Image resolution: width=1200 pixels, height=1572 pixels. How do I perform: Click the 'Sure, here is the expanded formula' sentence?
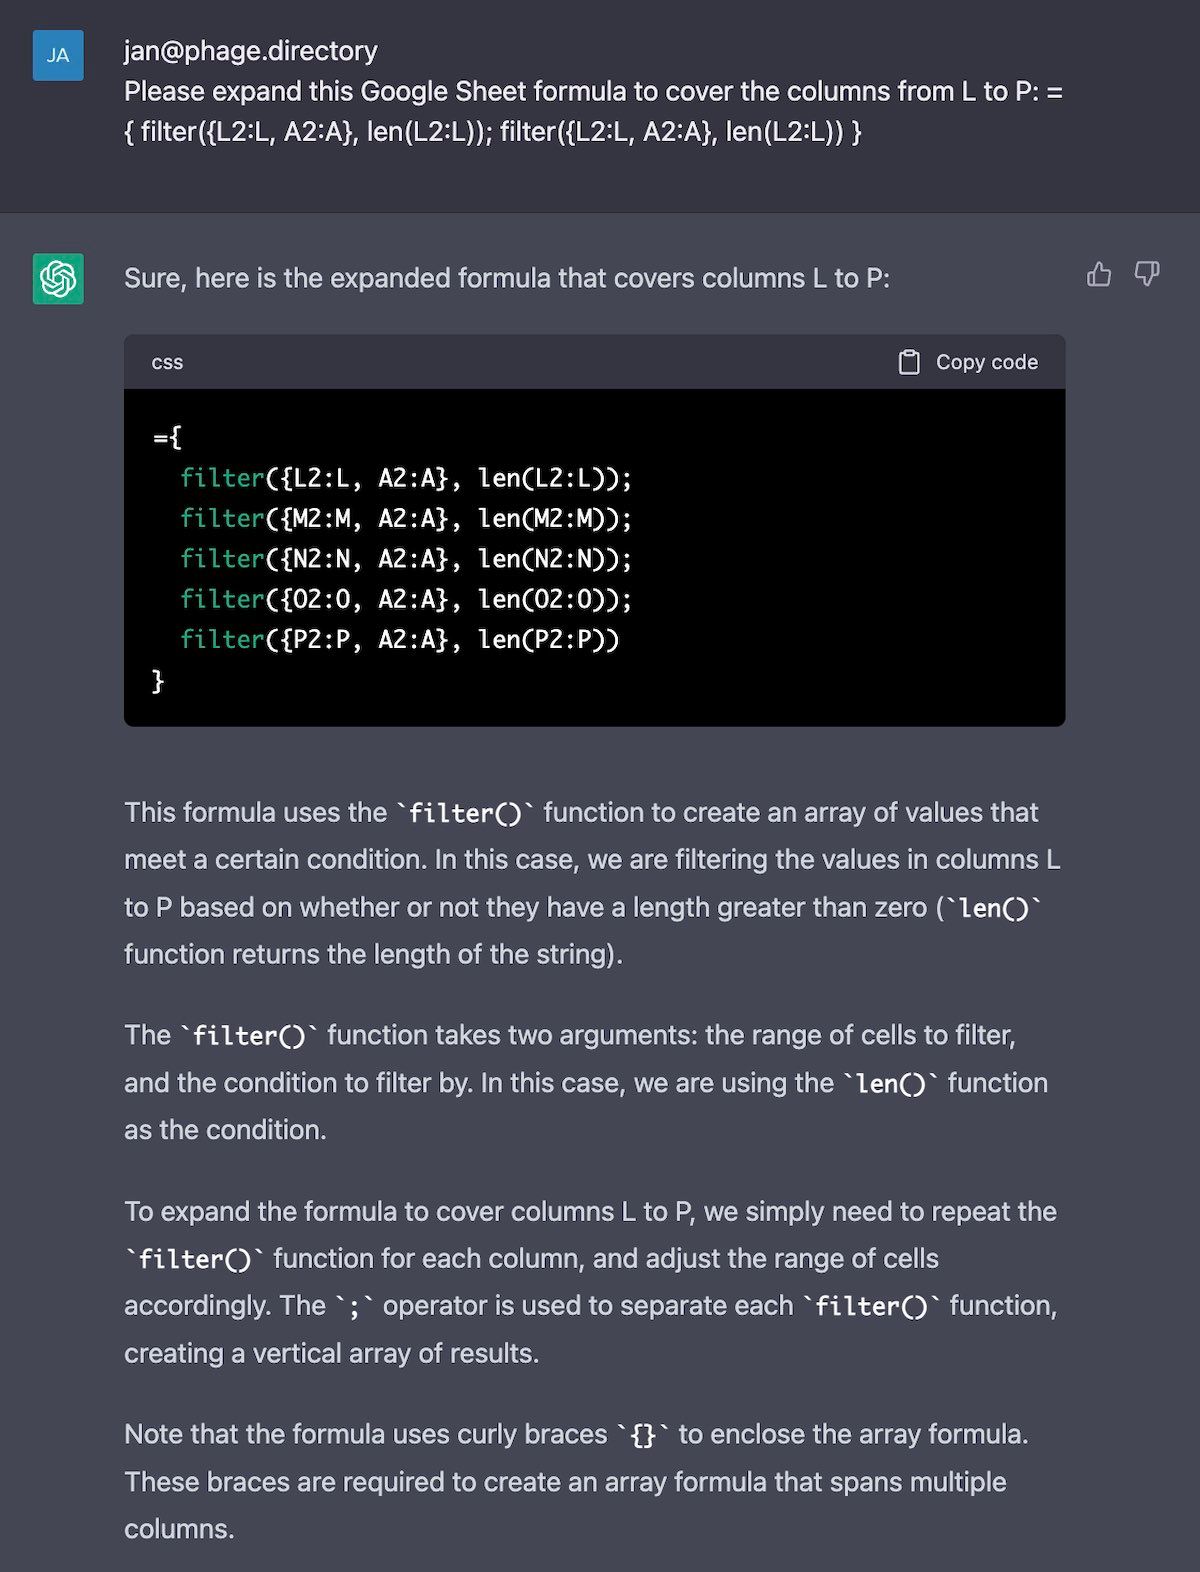point(507,278)
